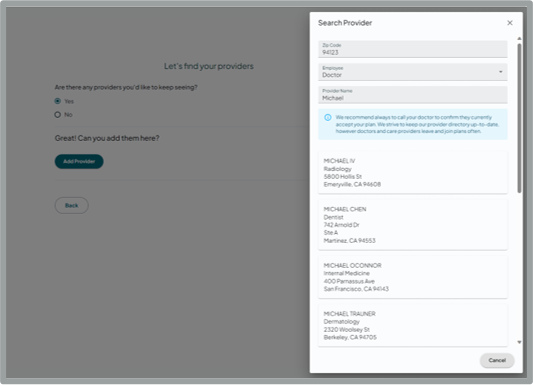Select the No radio button
Viewport: 533px width, 385px height.
click(x=58, y=115)
